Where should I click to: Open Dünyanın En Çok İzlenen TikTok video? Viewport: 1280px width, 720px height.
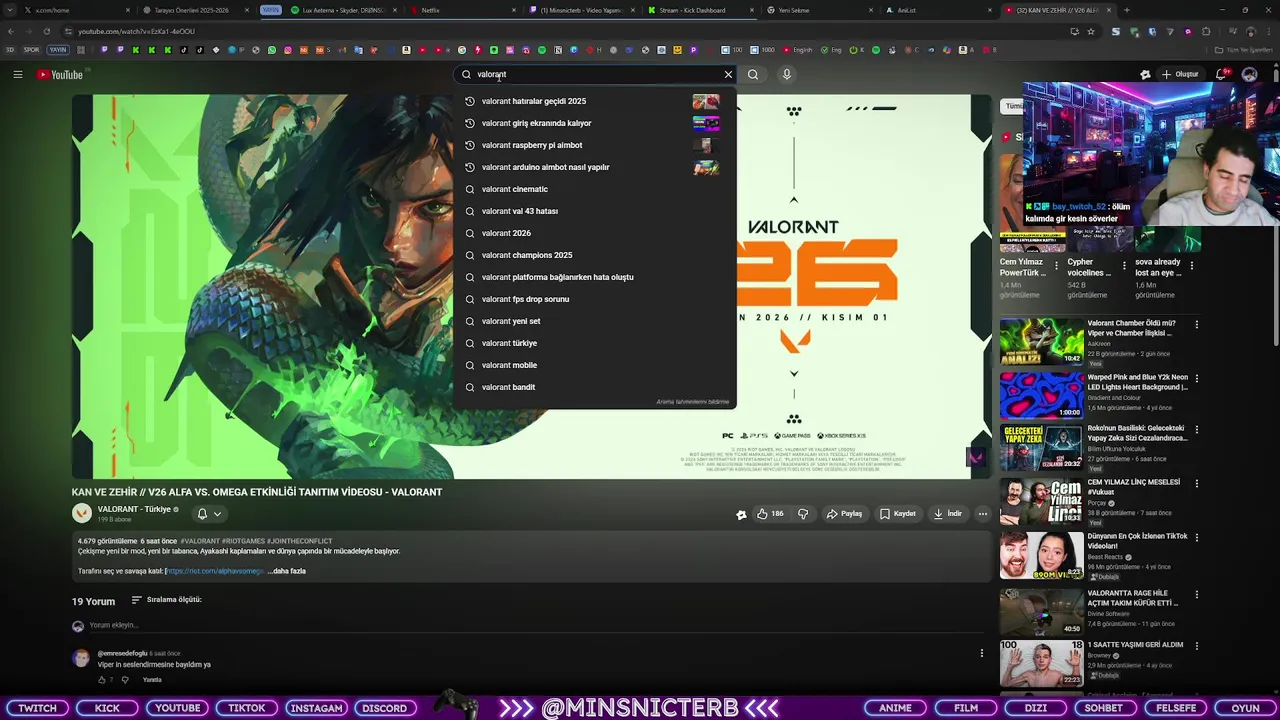(x=1041, y=555)
